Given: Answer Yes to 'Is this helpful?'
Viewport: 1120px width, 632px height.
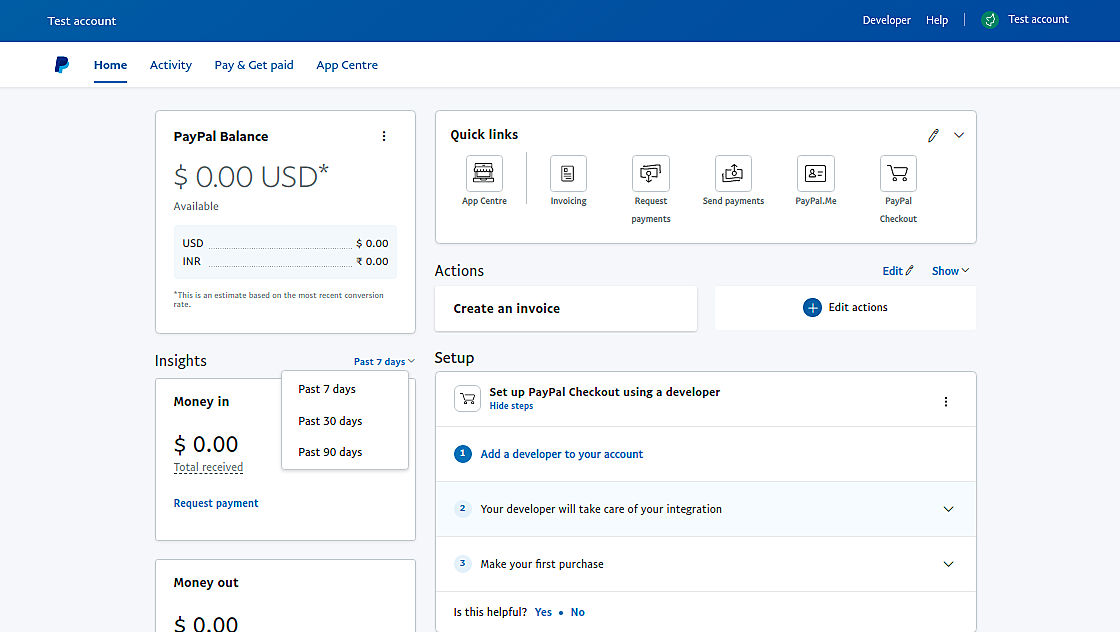Looking at the screenshot, I should pos(543,612).
